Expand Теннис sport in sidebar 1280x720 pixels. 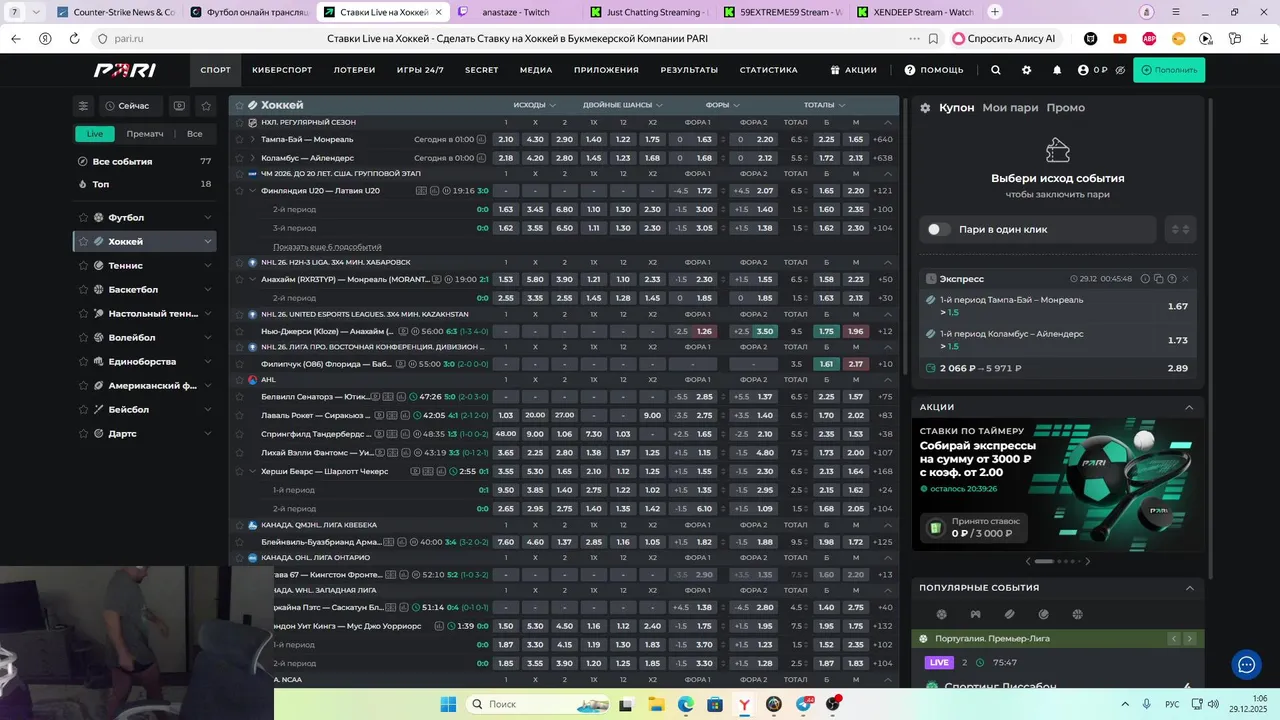tap(207, 265)
